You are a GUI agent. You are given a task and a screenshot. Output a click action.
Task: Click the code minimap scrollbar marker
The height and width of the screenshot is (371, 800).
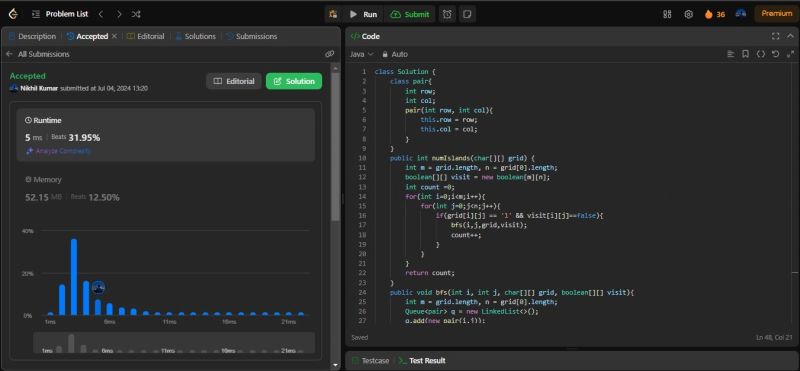pyautogui.click(x=795, y=273)
